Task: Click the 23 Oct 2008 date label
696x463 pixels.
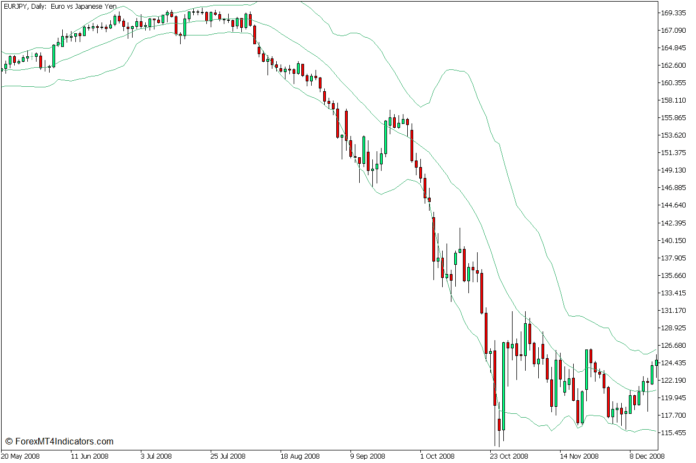Action: pyautogui.click(x=505, y=456)
